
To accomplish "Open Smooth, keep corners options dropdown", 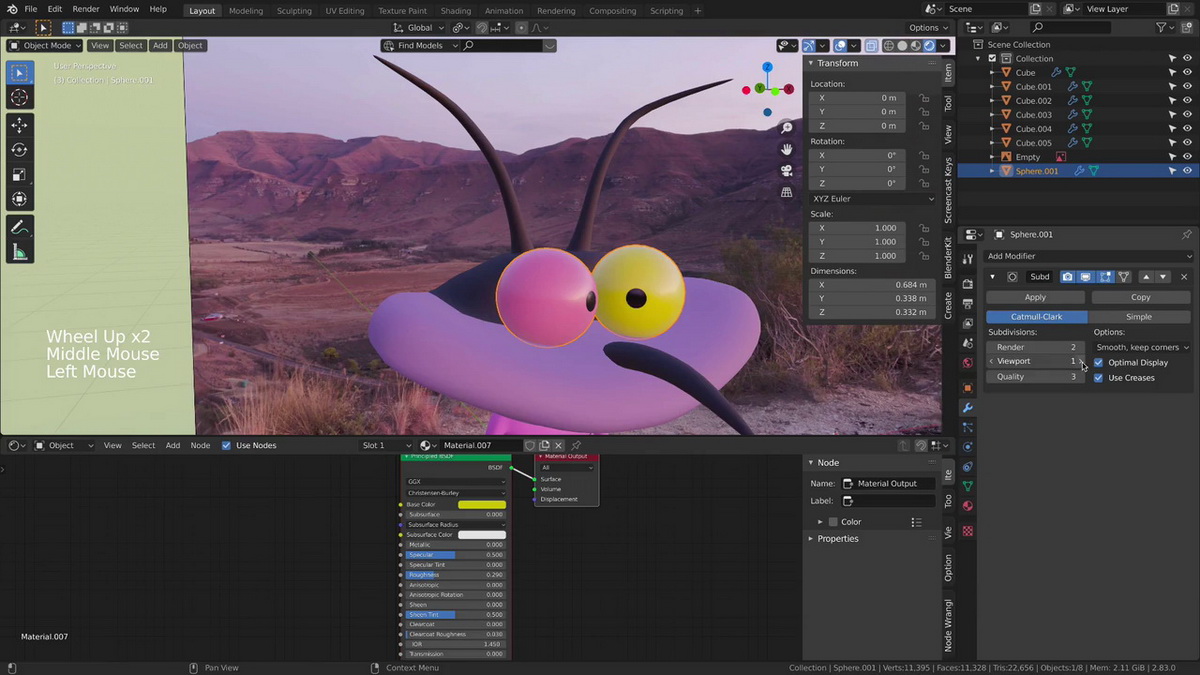I will pyautogui.click(x=1142, y=347).
